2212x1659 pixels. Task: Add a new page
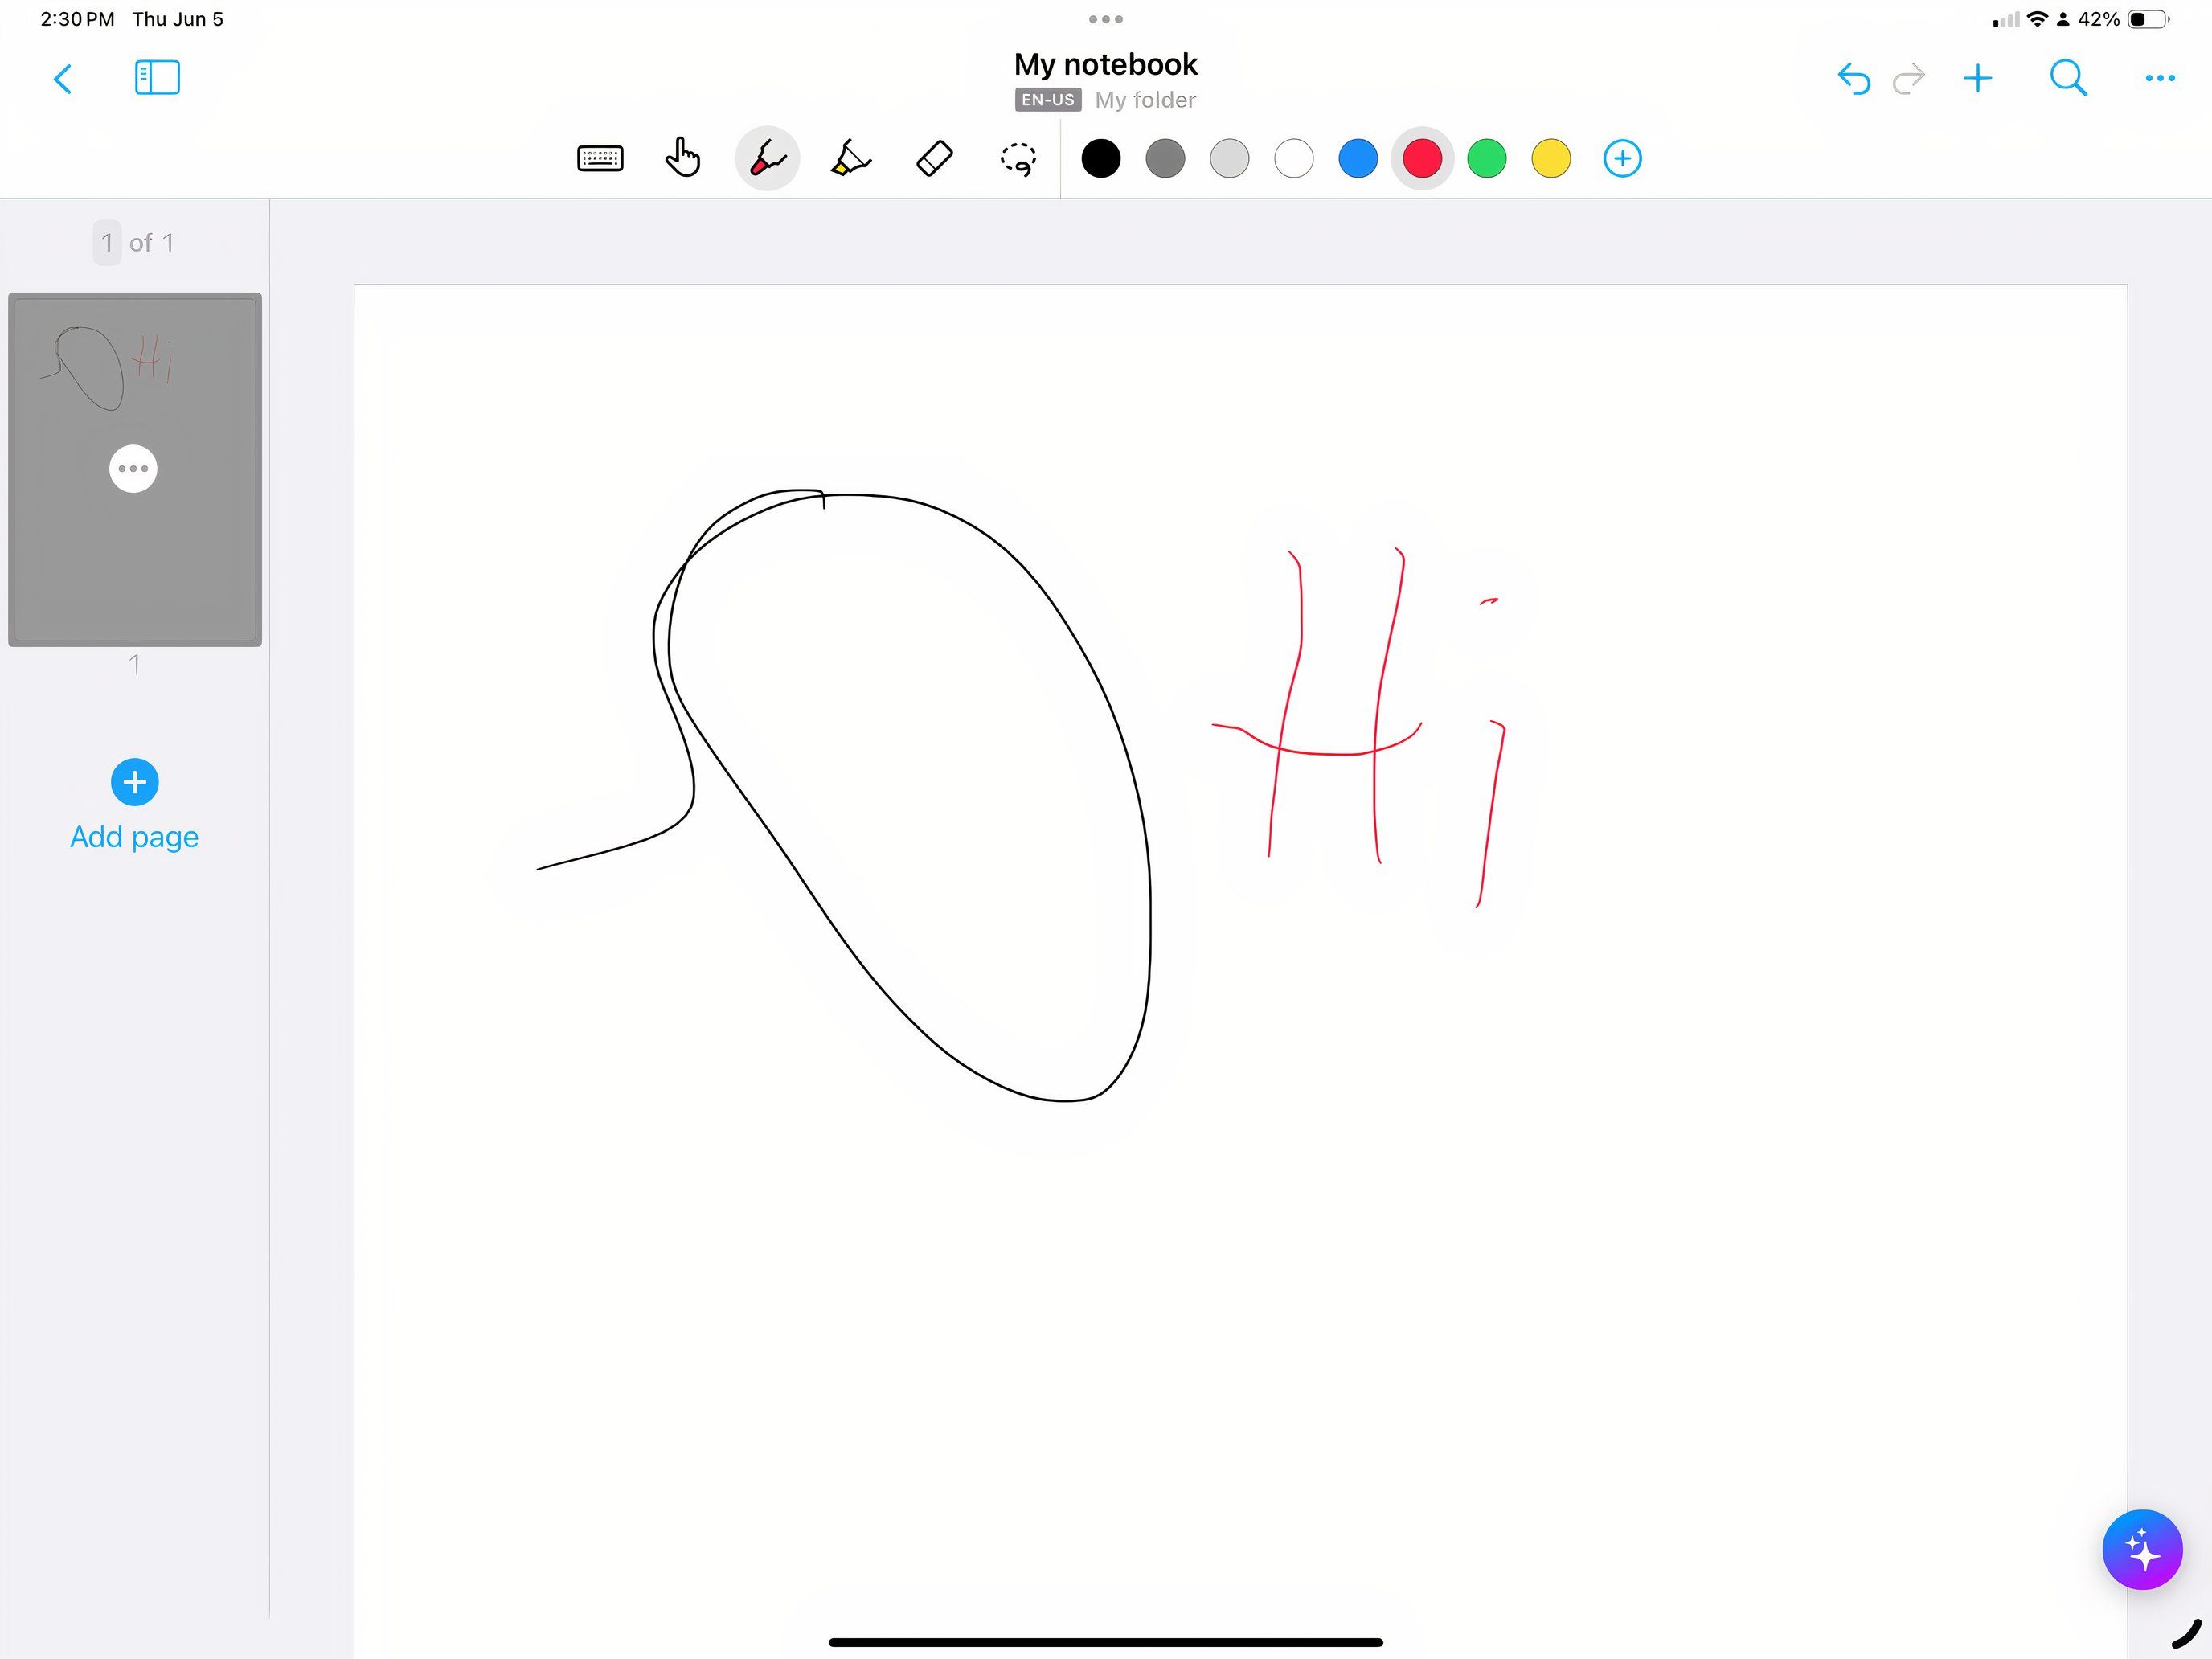(134, 782)
